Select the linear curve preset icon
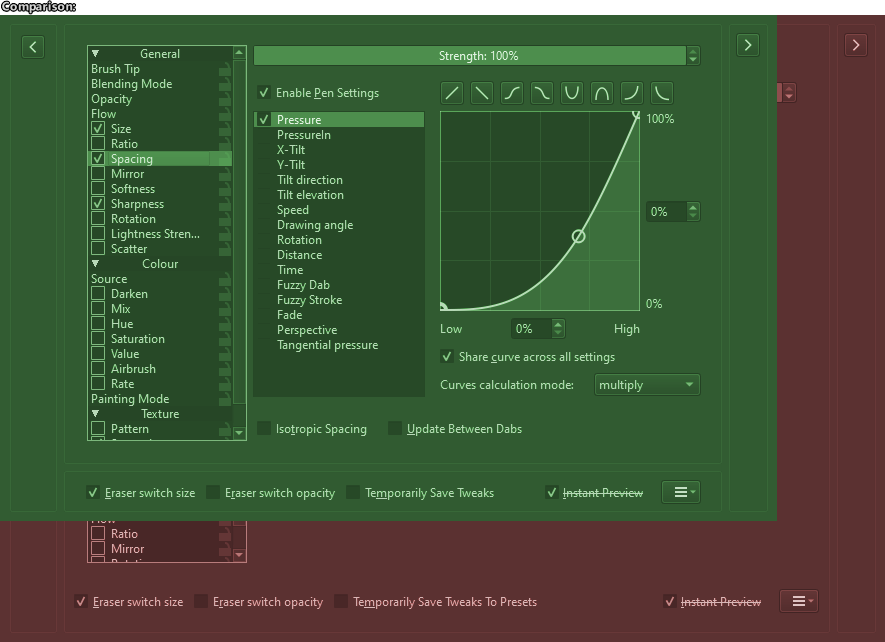 pos(452,93)
